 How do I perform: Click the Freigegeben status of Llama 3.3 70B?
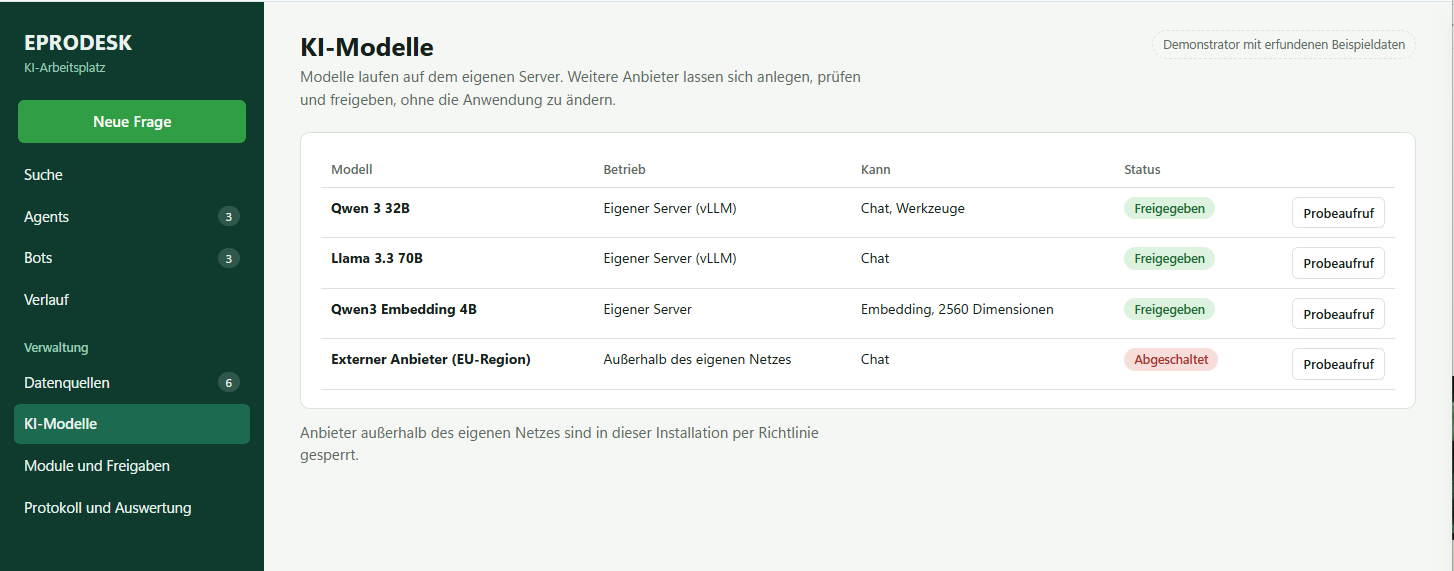(x=1169, y=258)
